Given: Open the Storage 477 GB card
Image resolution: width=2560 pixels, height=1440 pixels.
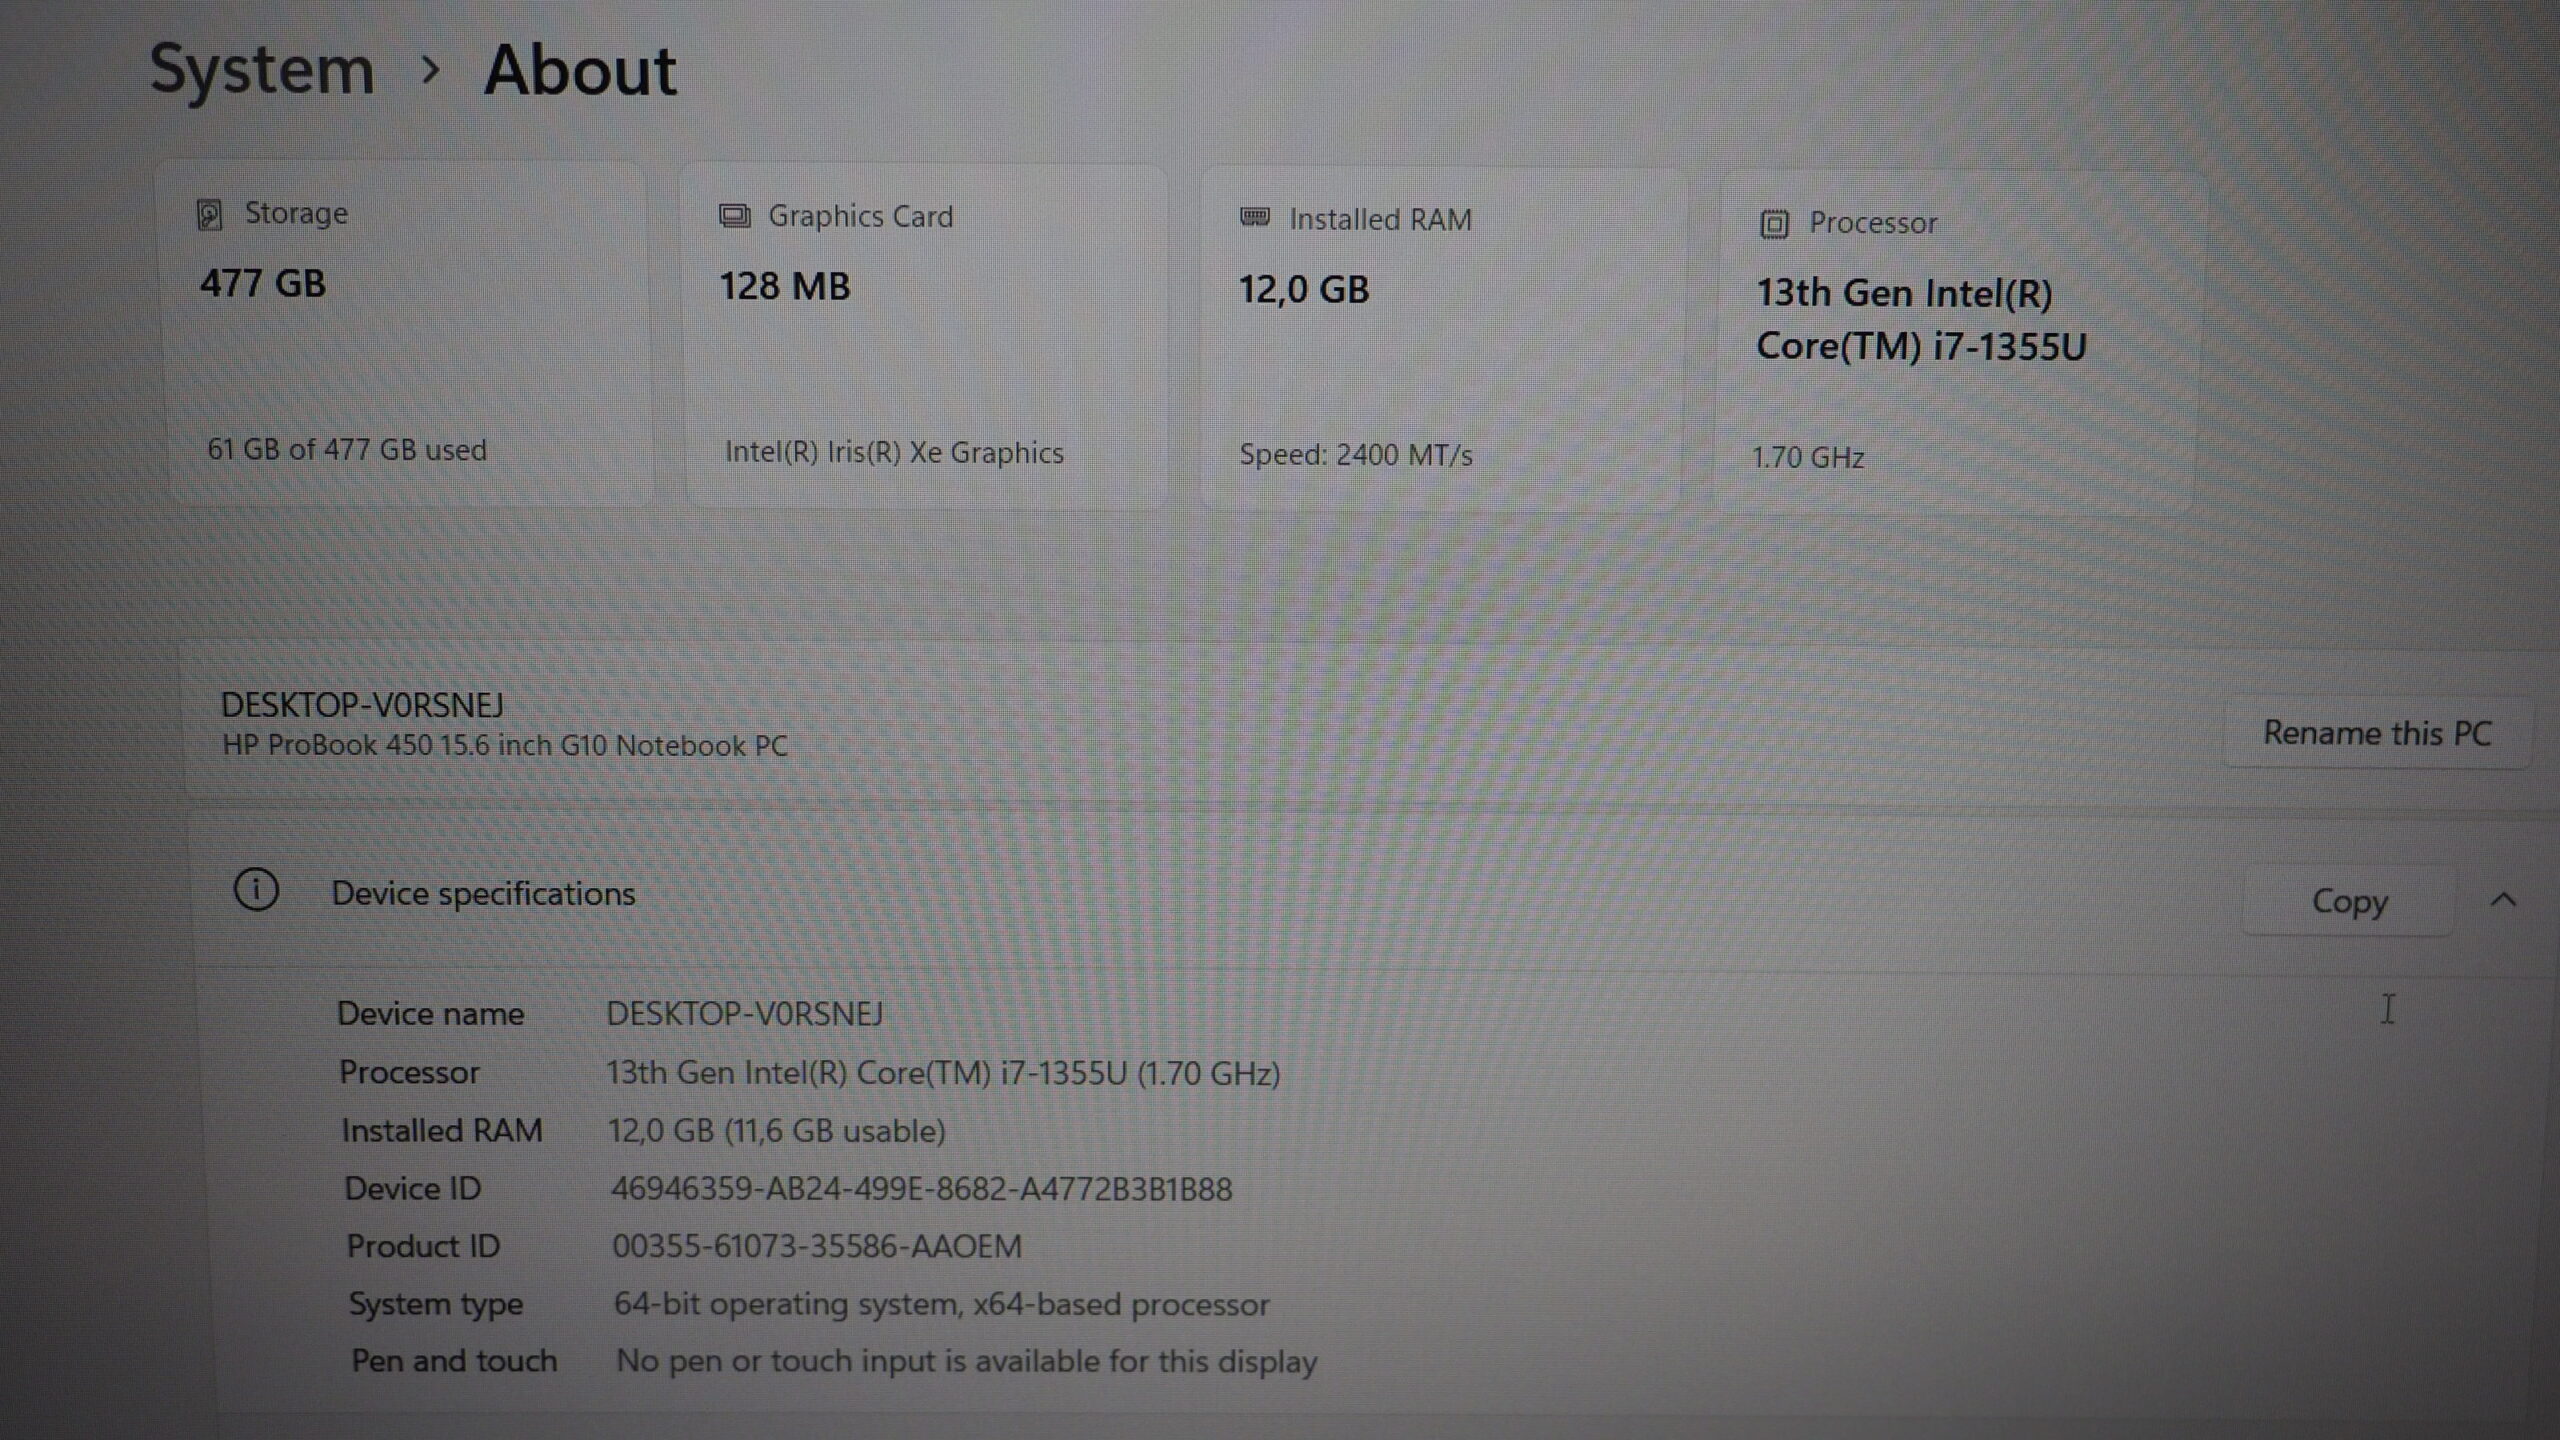Looking at the screenshot, I should (x=410, y=335).
